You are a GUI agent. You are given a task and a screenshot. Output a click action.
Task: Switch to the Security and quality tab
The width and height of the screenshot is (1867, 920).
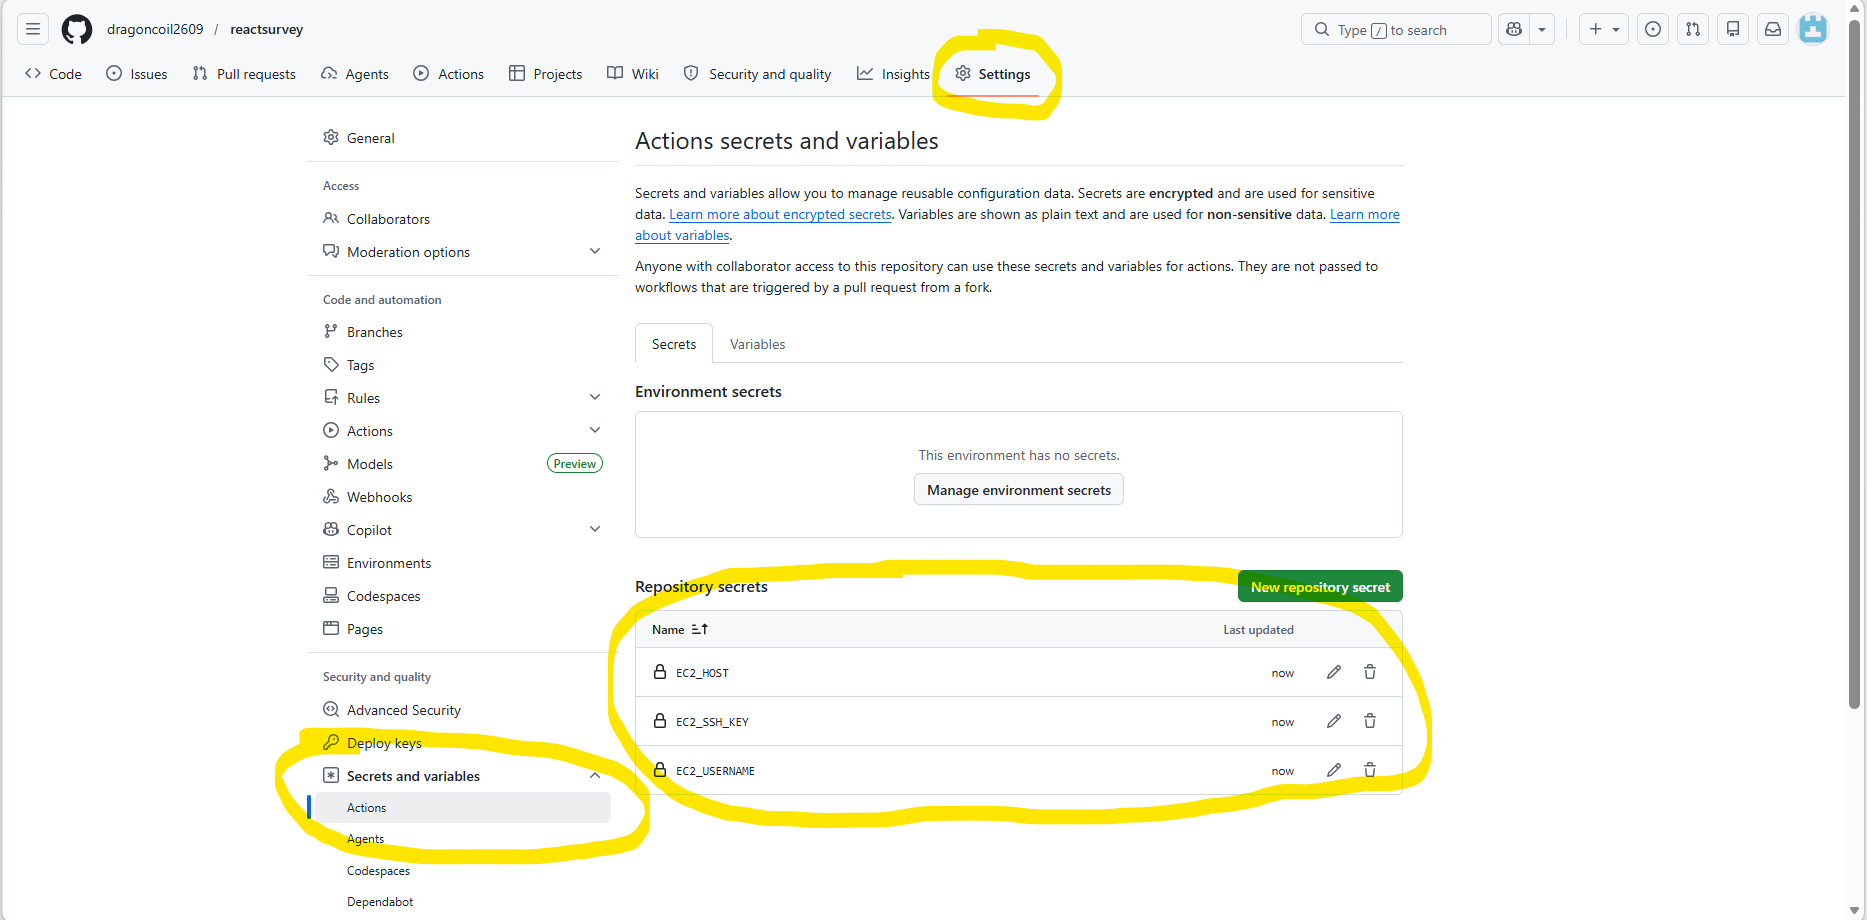tap(757, 74)
